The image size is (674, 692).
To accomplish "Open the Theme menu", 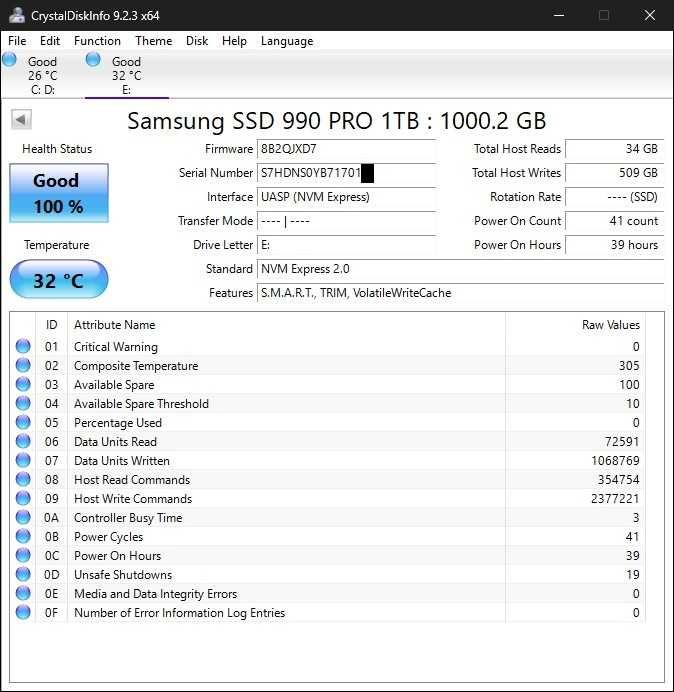I will (154, 41).
